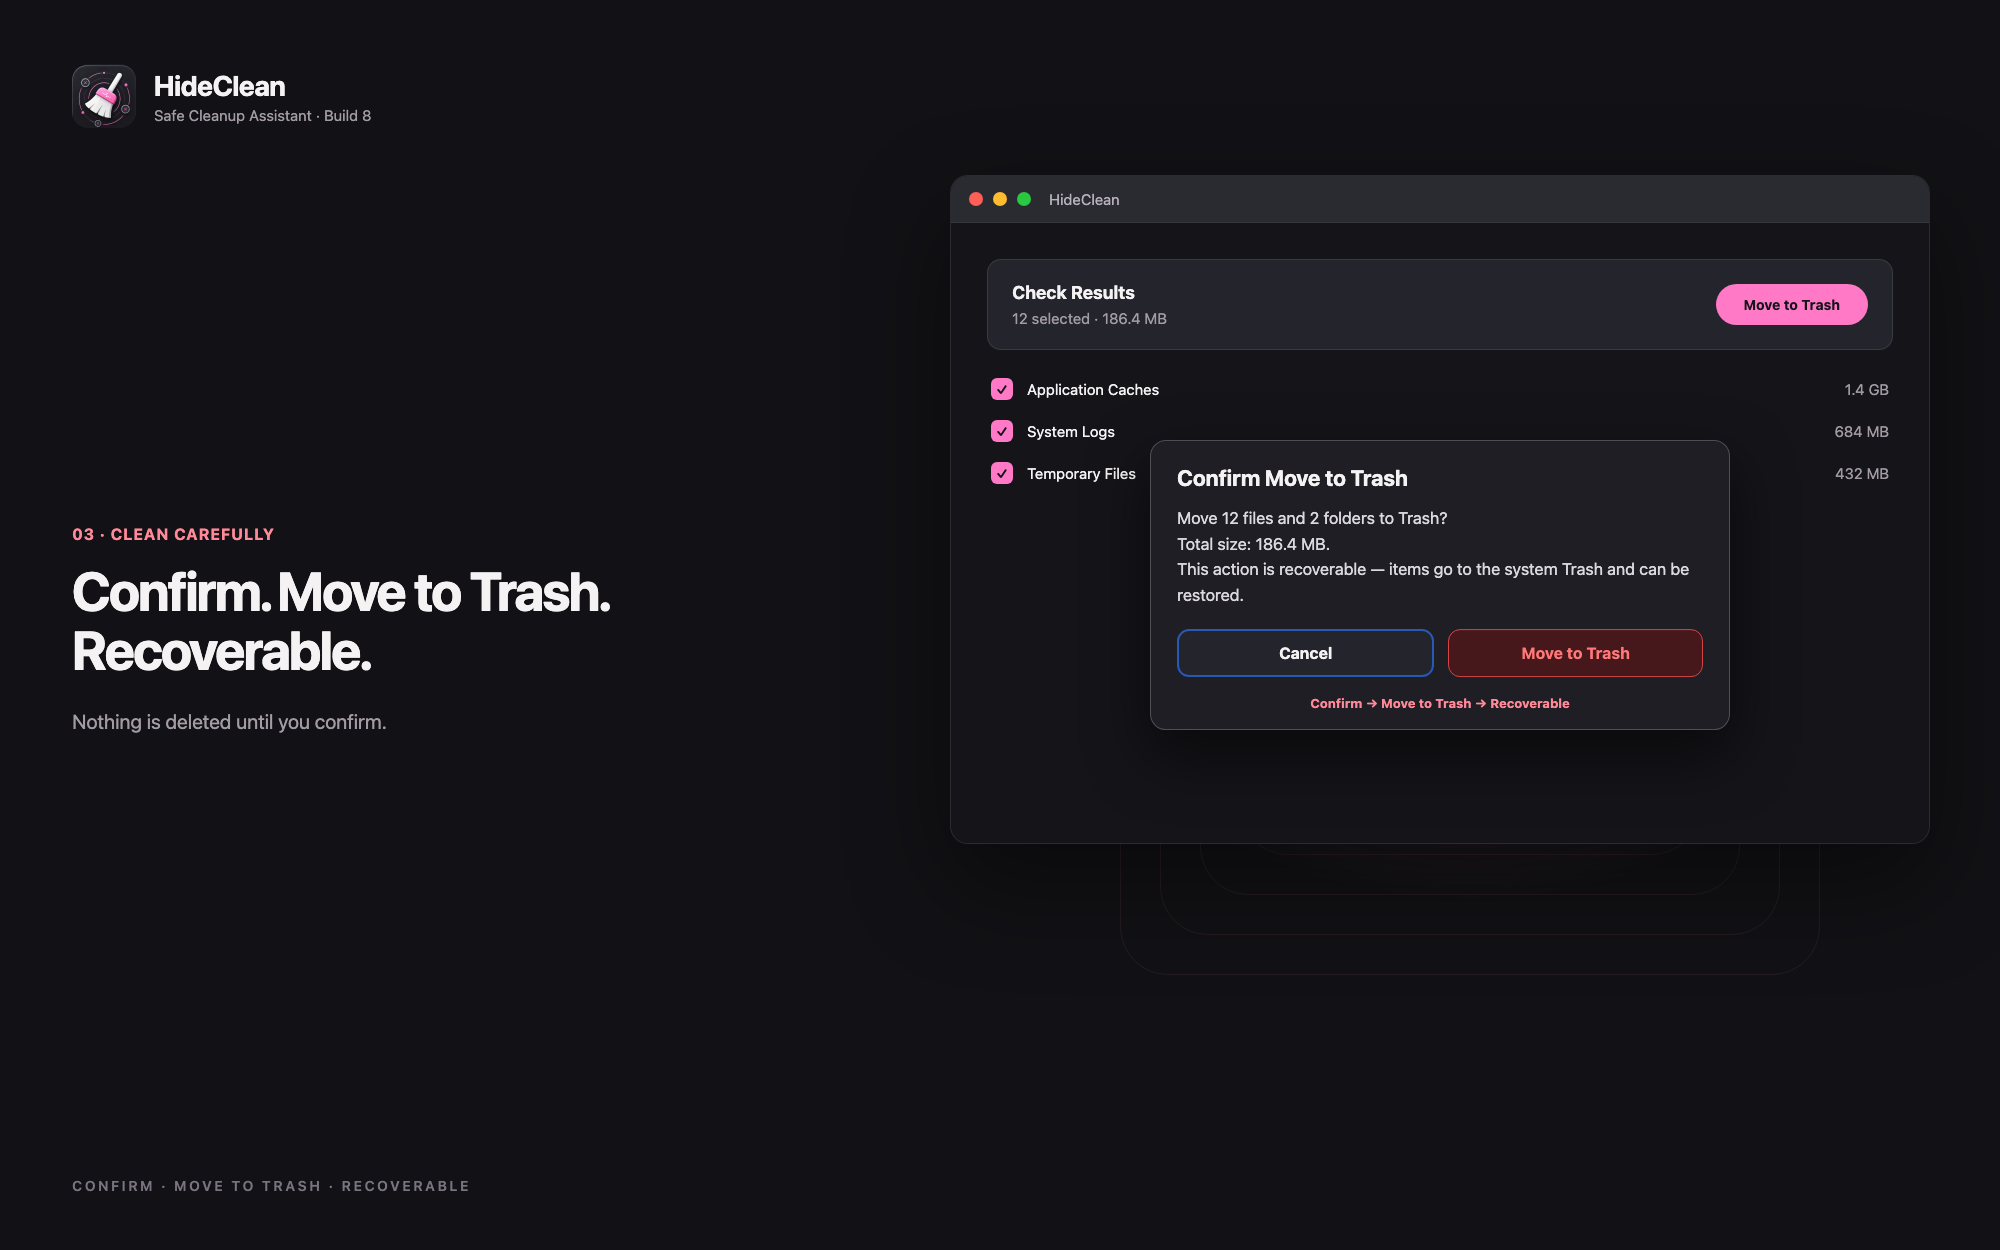Click the '12 selected · 186.4 MB' summary text
Image resolution: width=2000 pixels, height=1250 pixels.
(x=1089, y=319)
